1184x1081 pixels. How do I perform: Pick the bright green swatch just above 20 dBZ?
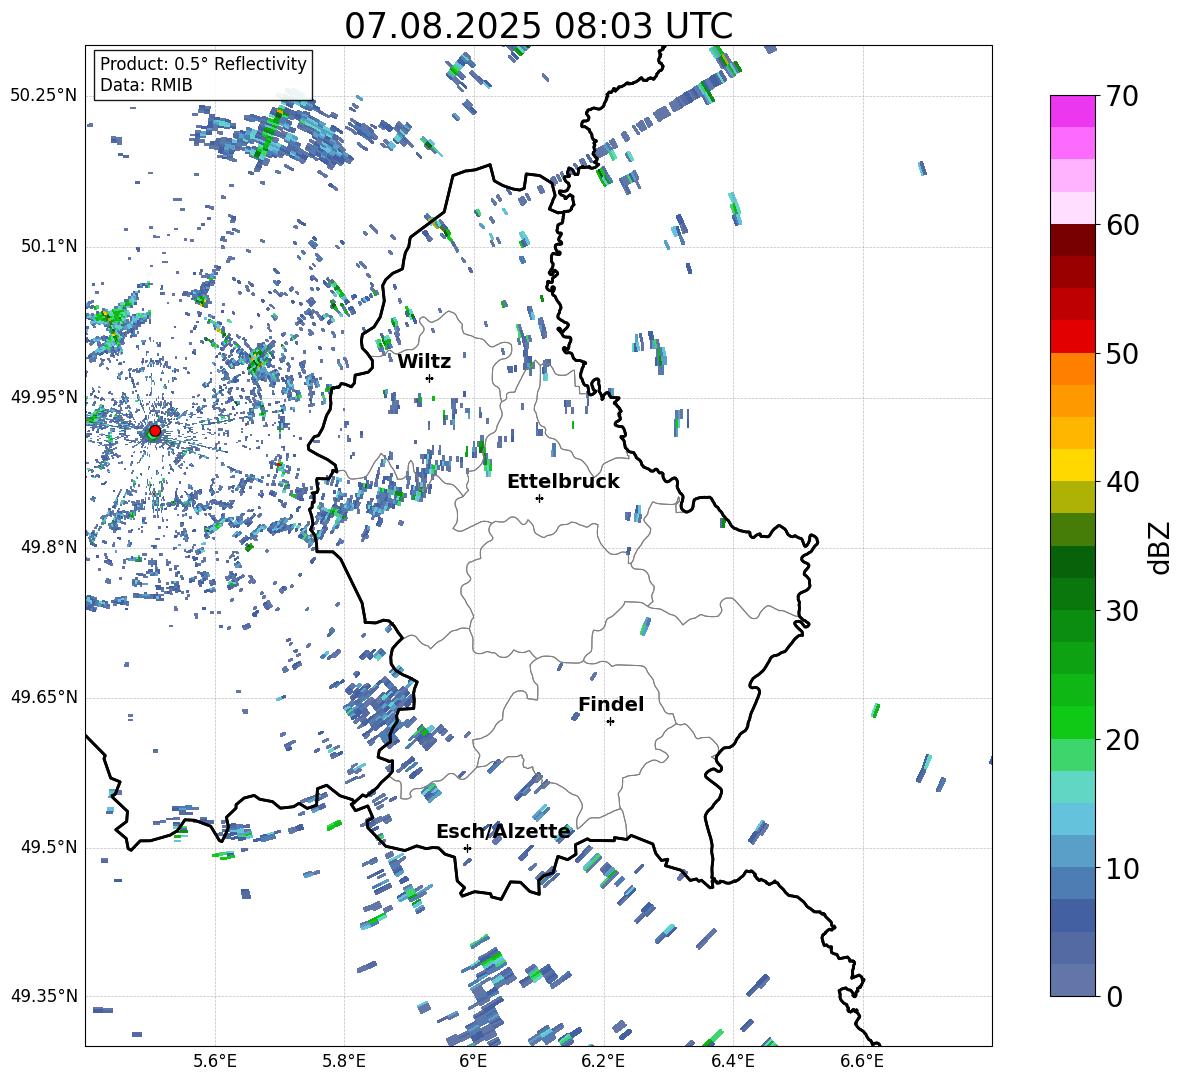tap(1073, 722)
